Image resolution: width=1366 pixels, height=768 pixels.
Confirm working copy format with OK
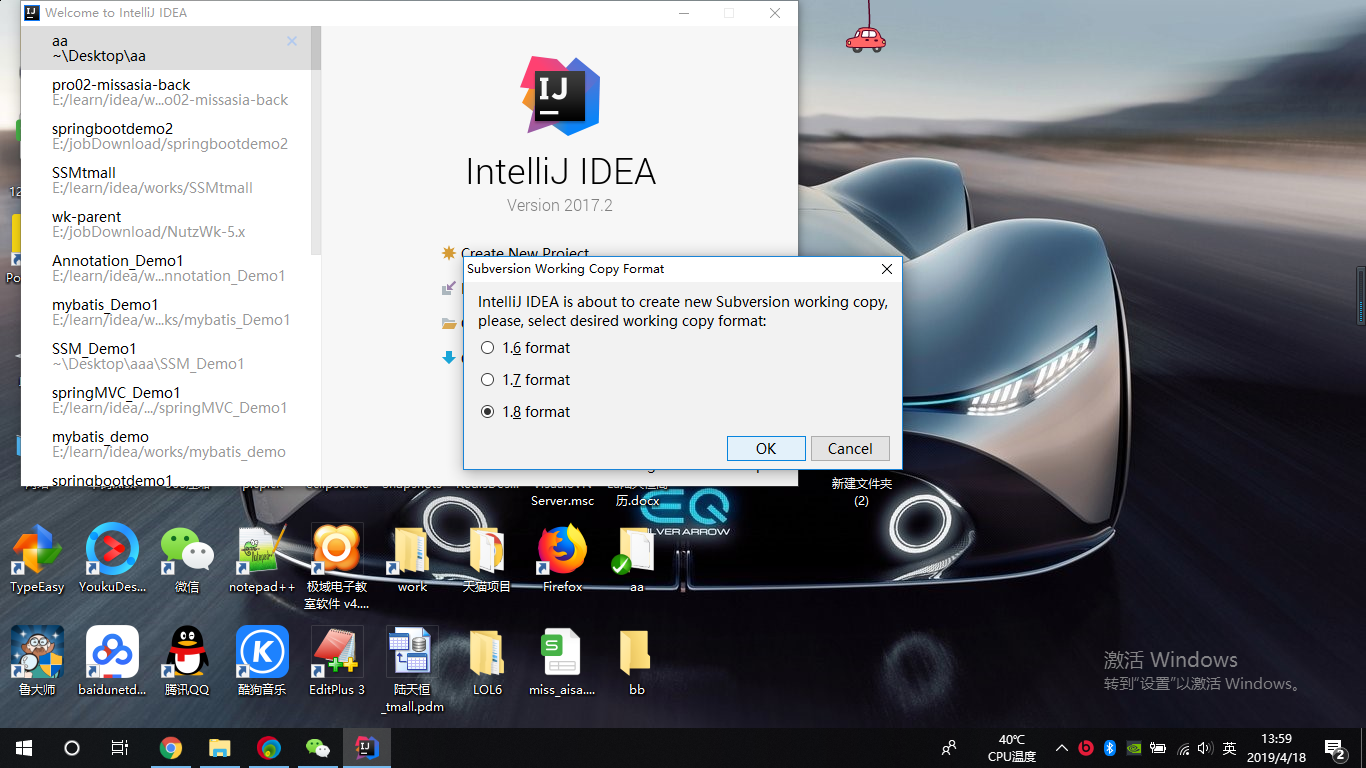tap(766, 448)
